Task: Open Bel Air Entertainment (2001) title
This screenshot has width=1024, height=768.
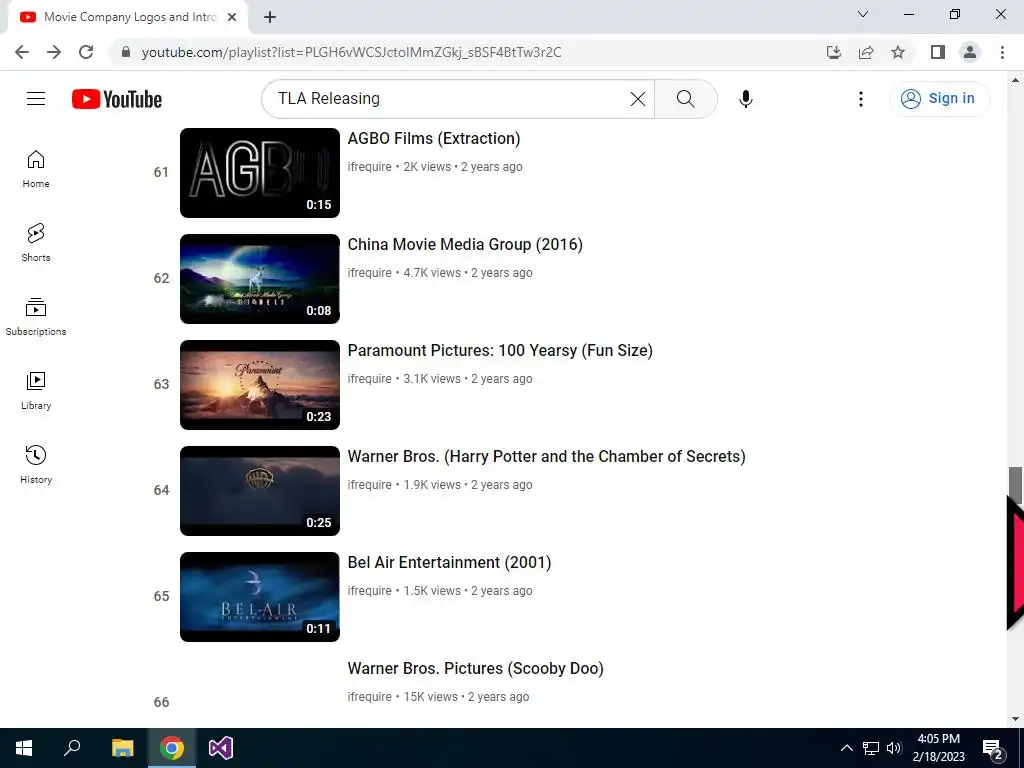Action: tap(449, 562)
